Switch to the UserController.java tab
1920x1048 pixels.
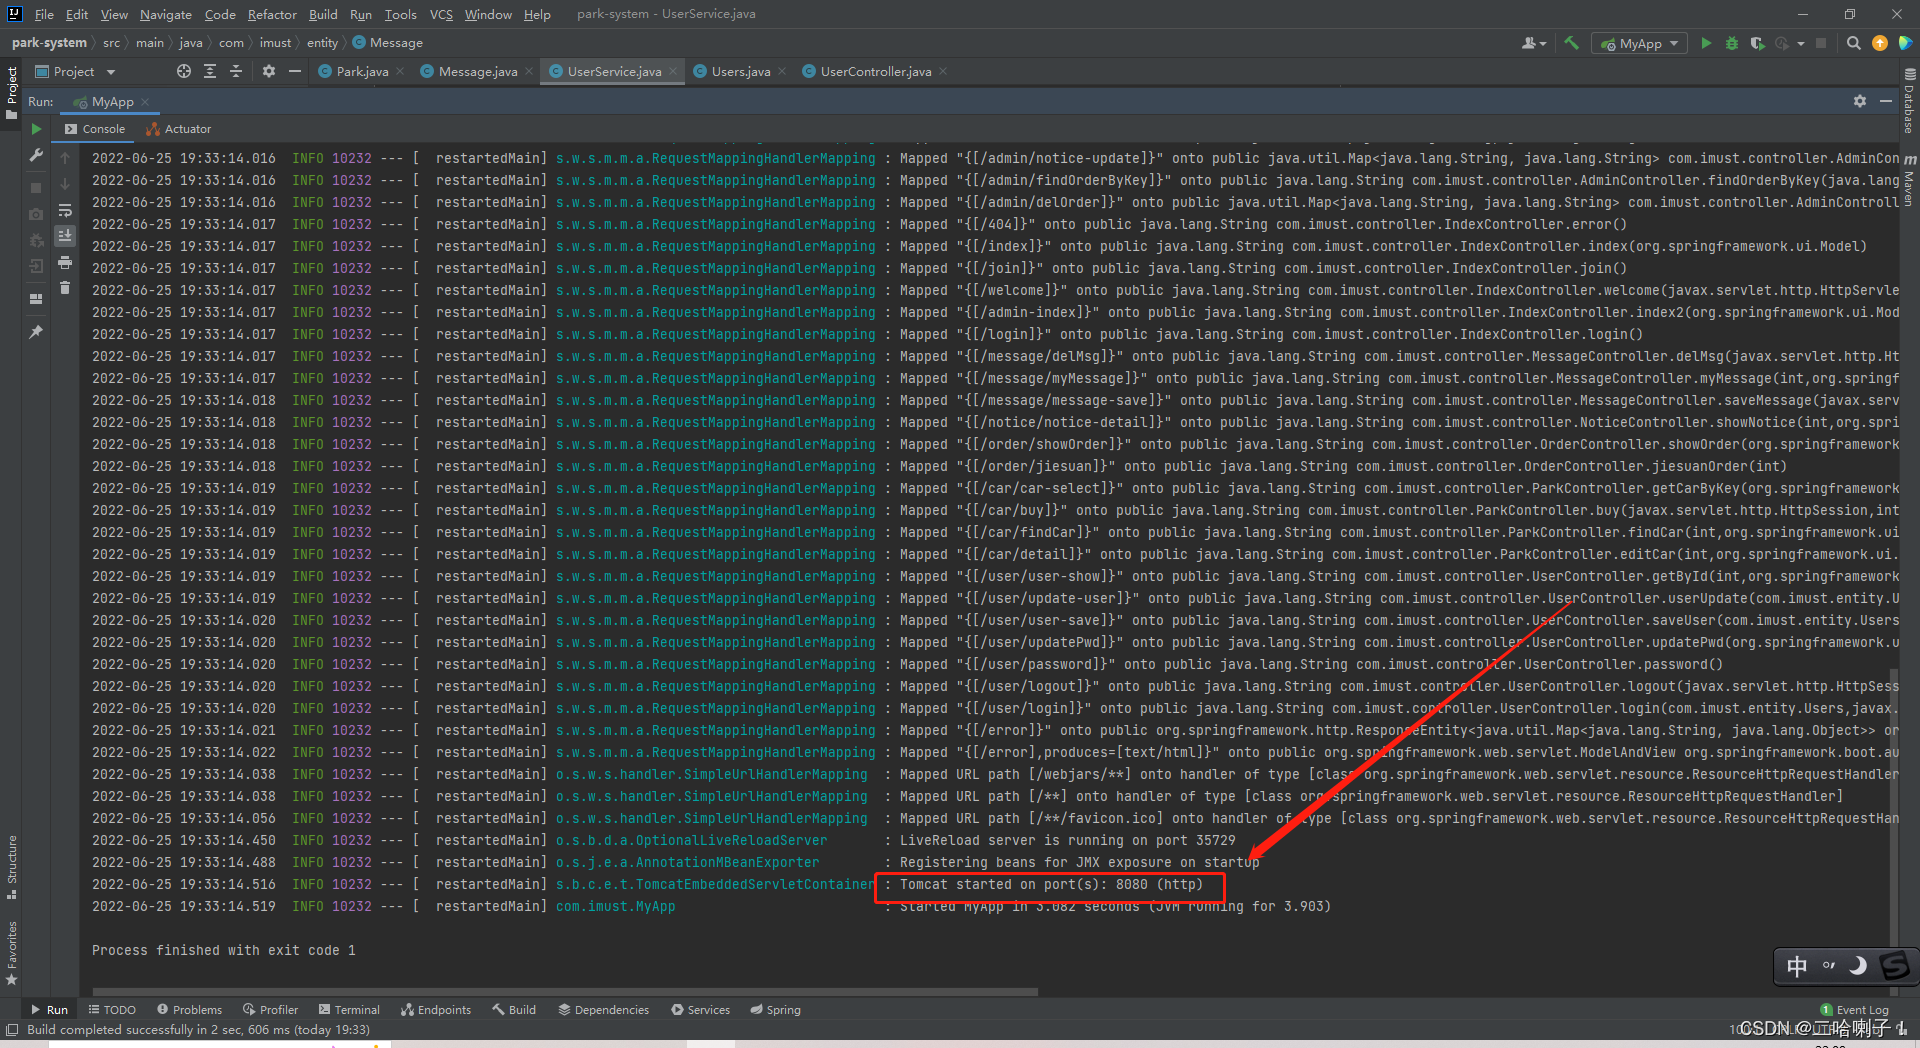pos(875,71)
